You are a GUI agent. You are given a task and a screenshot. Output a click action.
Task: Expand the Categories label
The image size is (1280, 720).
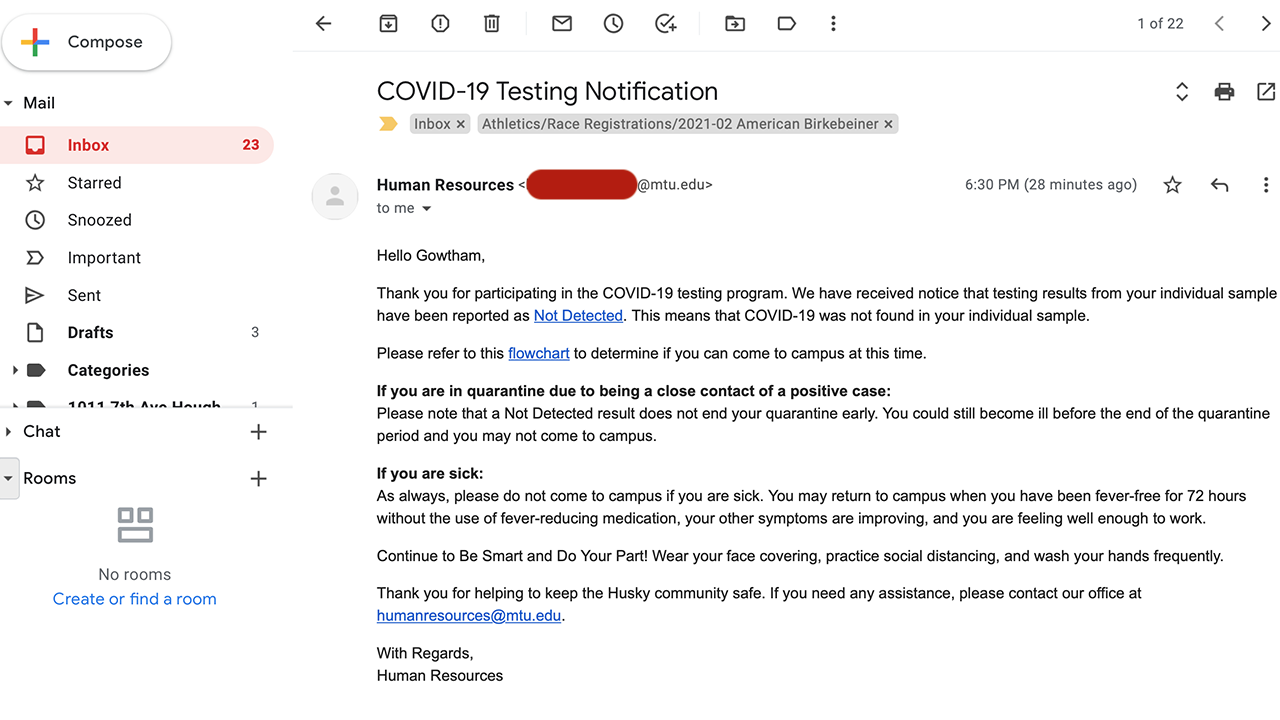[14, 370]
